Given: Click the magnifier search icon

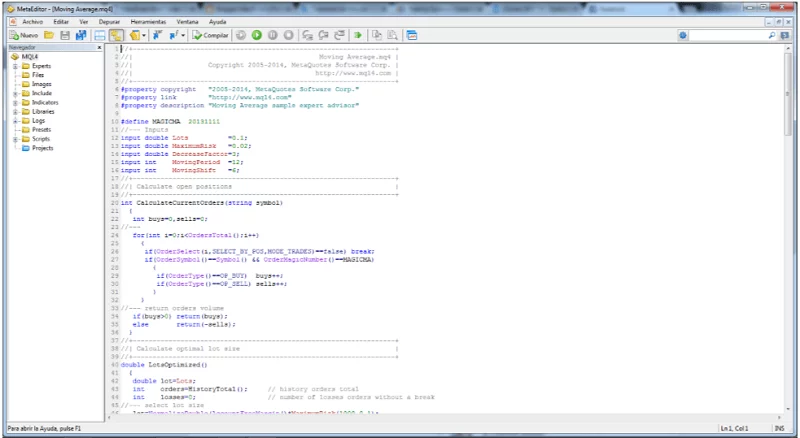Looking at the screenshot, I should tap(771, 35).
